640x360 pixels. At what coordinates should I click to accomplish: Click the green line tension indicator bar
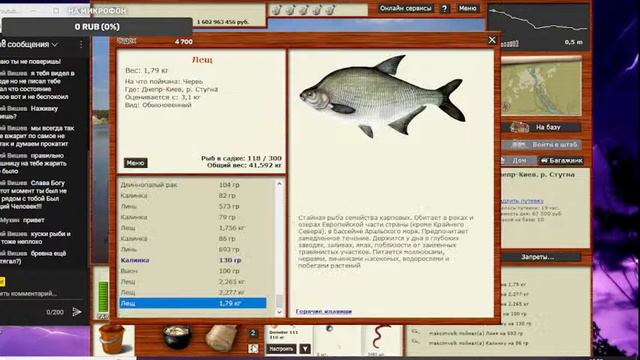click(103, 297)
